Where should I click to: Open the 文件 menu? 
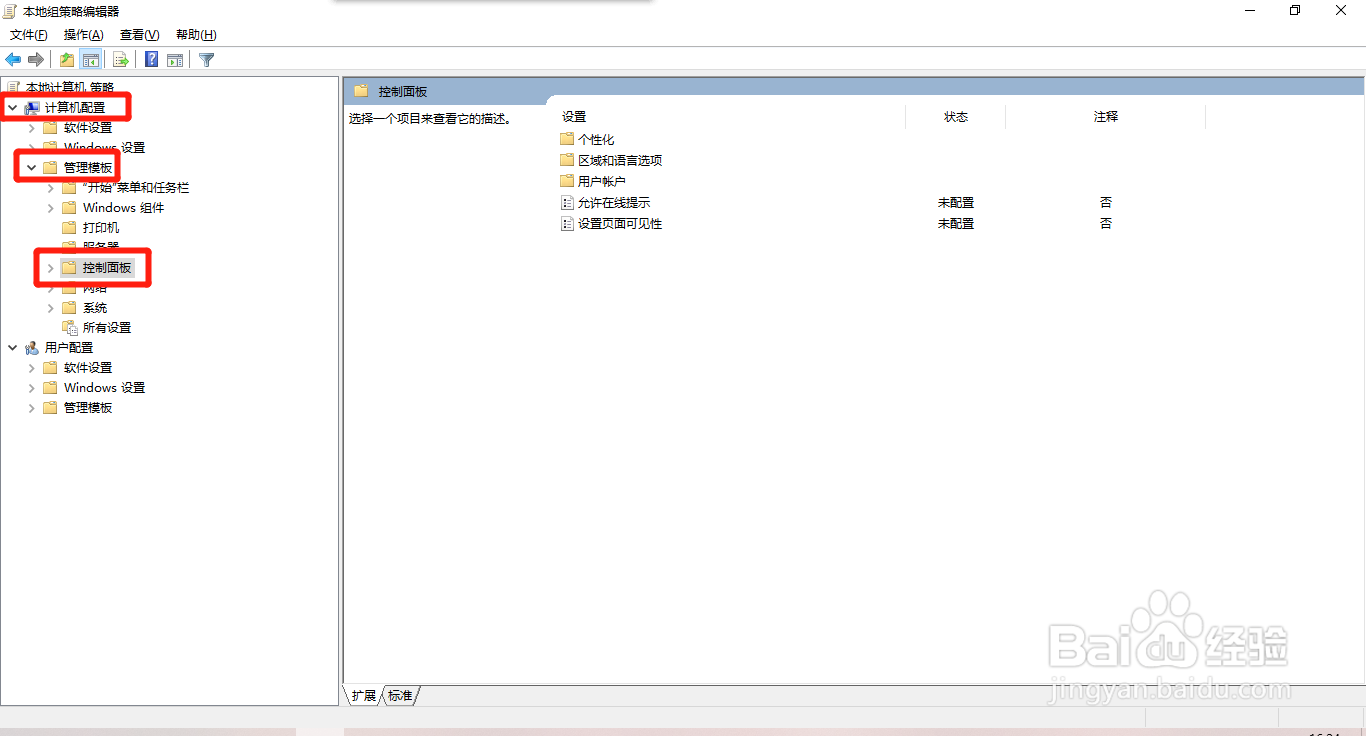[x=28, y=34]
